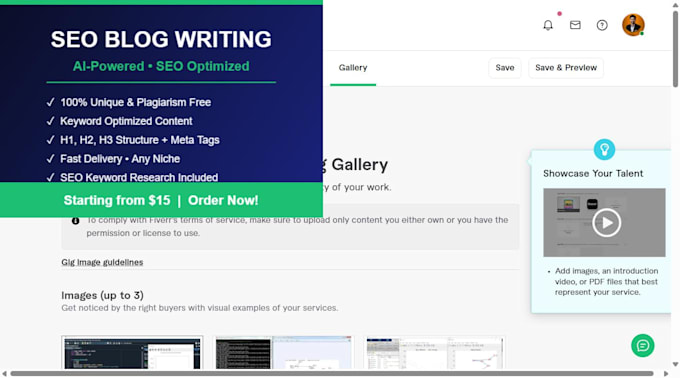Click the Save & Preview button
Image resolution: width=680 pixels, height=378 pixels.
566,68
